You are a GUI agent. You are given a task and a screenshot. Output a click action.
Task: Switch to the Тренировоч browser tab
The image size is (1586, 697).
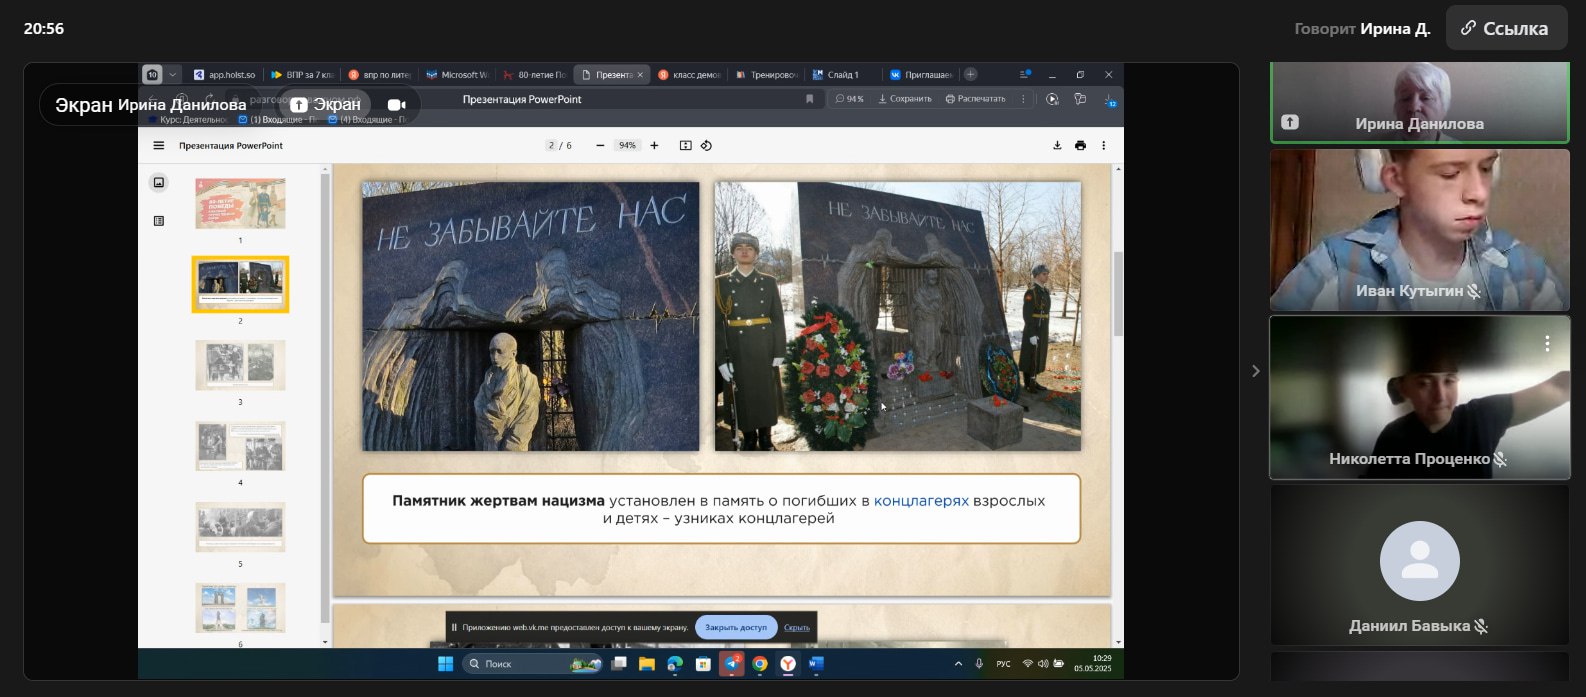click(767, 75)
